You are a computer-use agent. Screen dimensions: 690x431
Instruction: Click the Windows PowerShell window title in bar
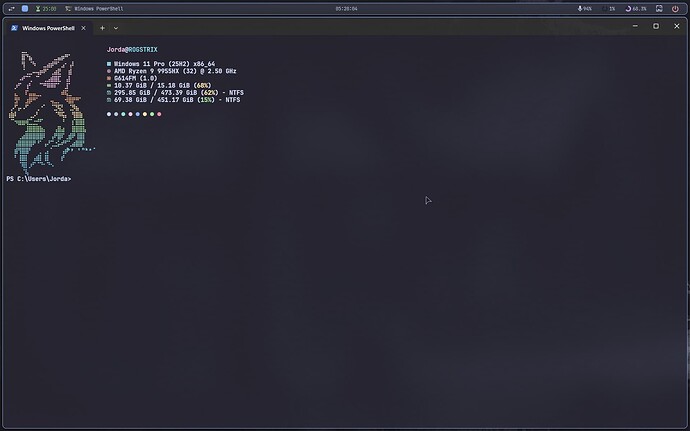coord(95,8)
